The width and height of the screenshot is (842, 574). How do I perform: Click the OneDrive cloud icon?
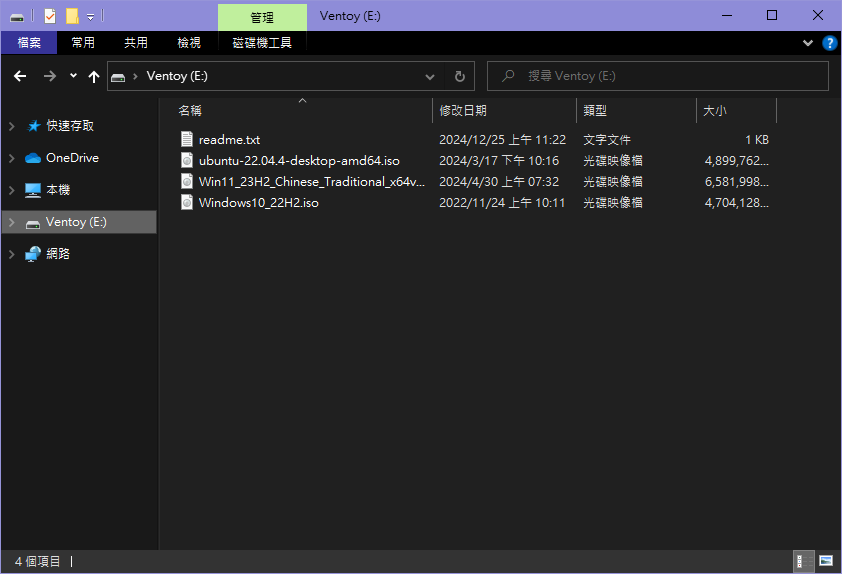click(x=33, y=158)
